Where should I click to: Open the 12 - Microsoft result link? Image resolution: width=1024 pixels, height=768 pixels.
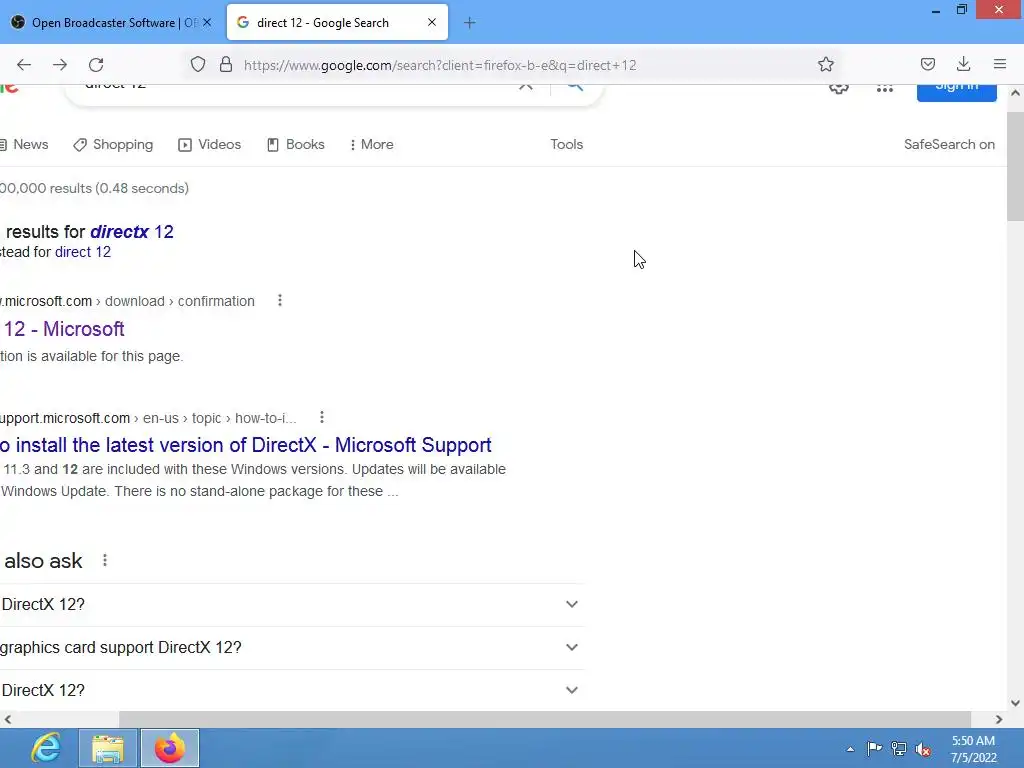63,329
